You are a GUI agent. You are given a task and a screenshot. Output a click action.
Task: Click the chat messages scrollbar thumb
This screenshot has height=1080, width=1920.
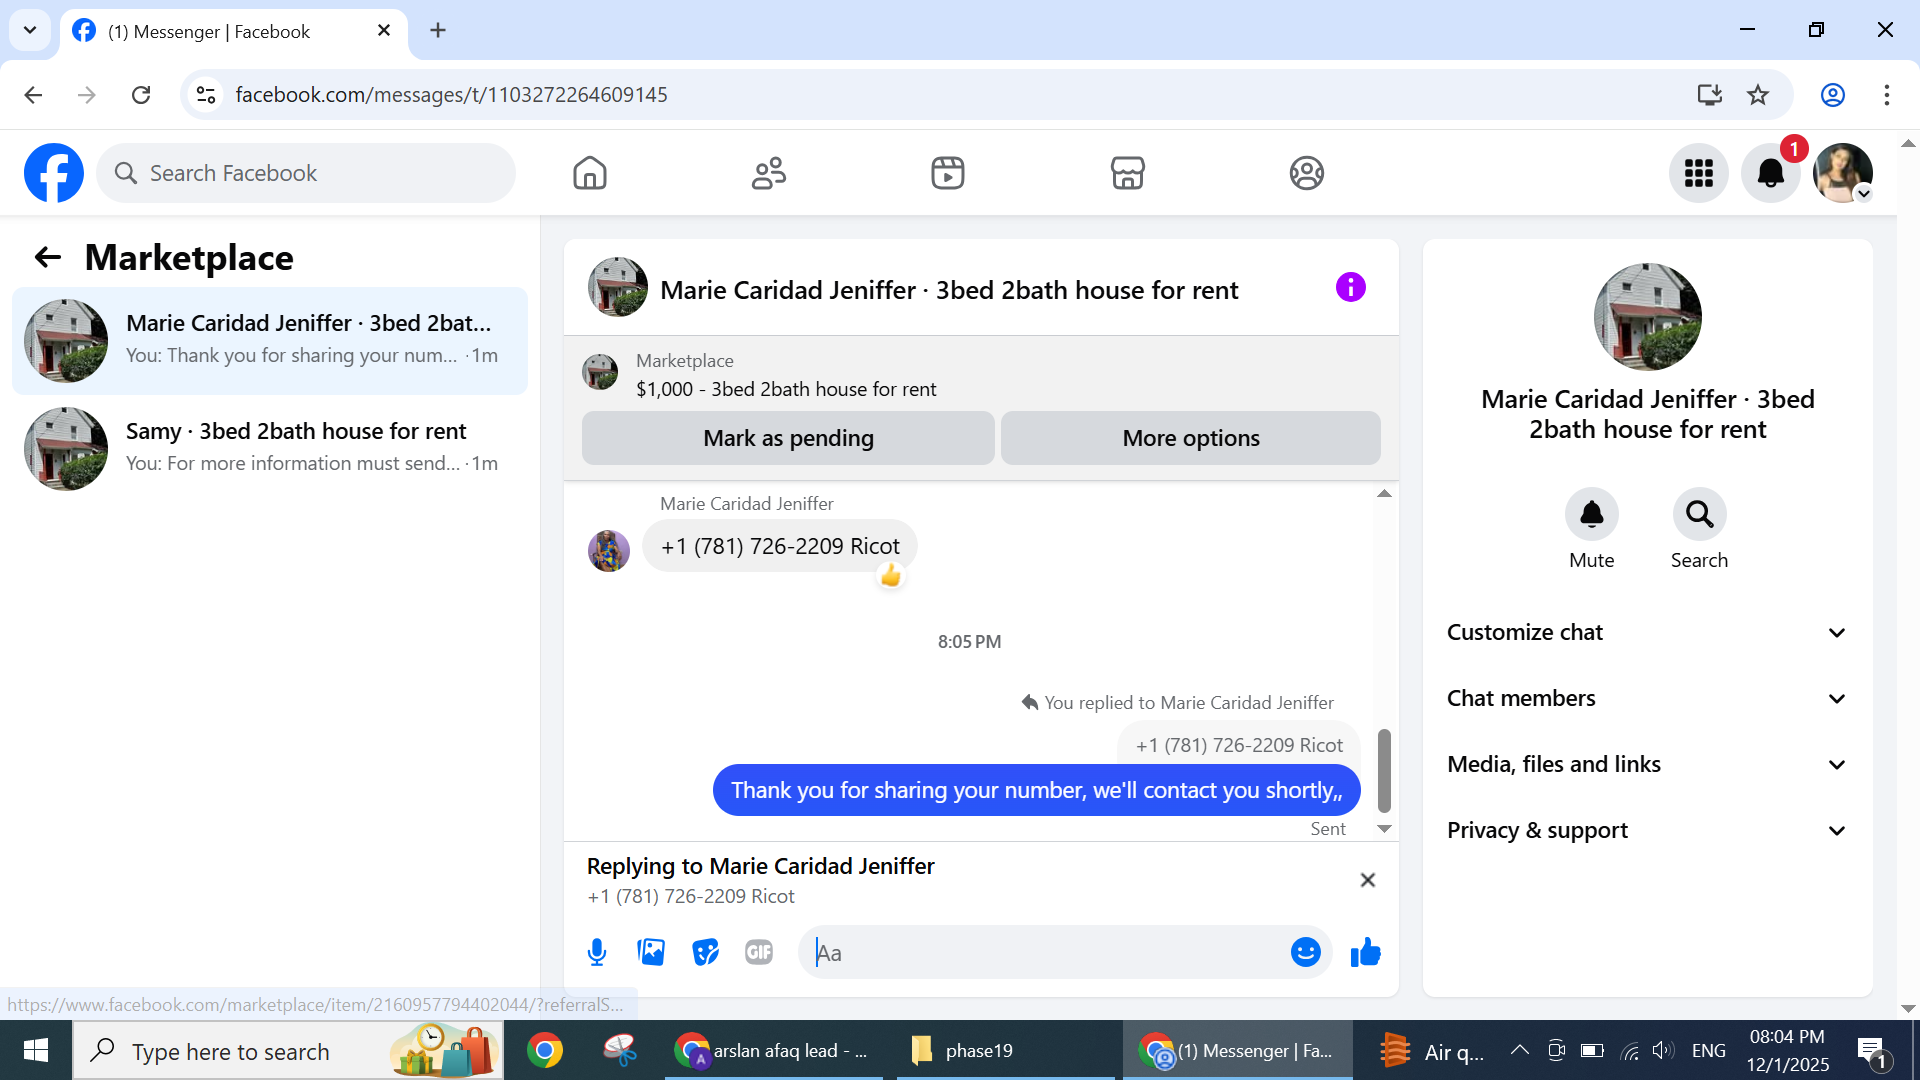(x=1384, y=770)
